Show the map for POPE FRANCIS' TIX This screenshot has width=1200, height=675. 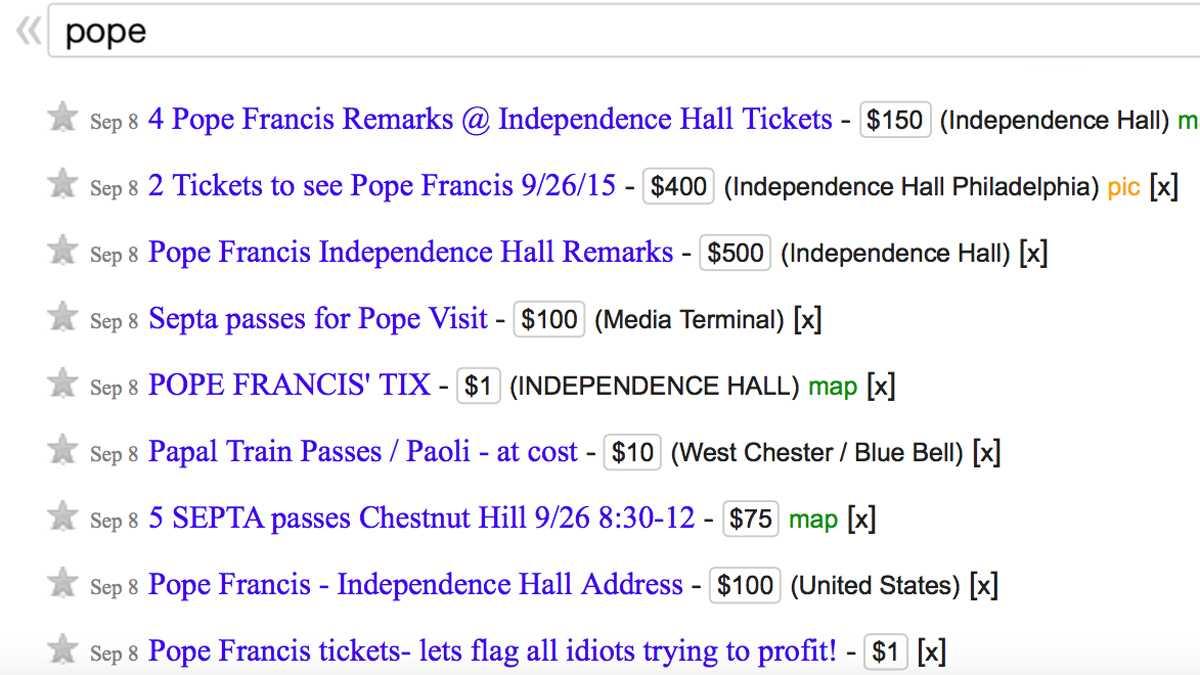tap(833, 387)
